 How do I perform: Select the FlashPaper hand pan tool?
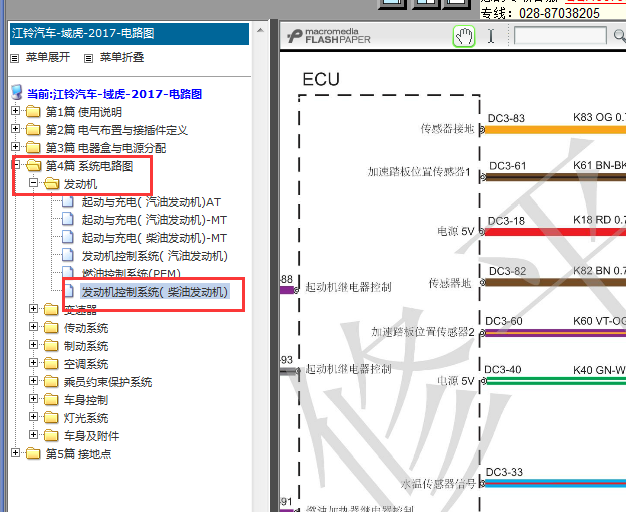(x=464, y=37)
